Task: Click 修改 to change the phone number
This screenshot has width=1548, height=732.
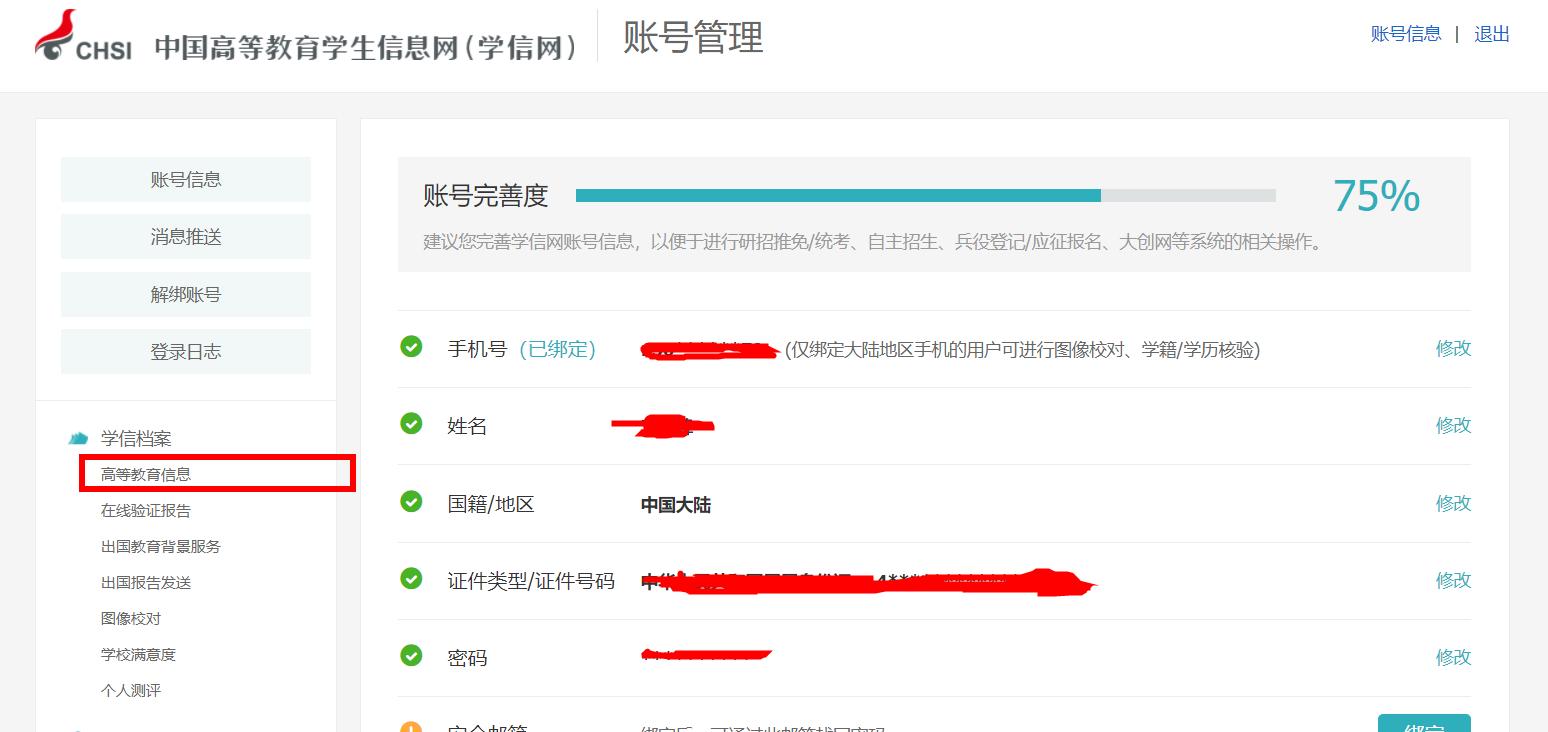Action: (1453, 349)
